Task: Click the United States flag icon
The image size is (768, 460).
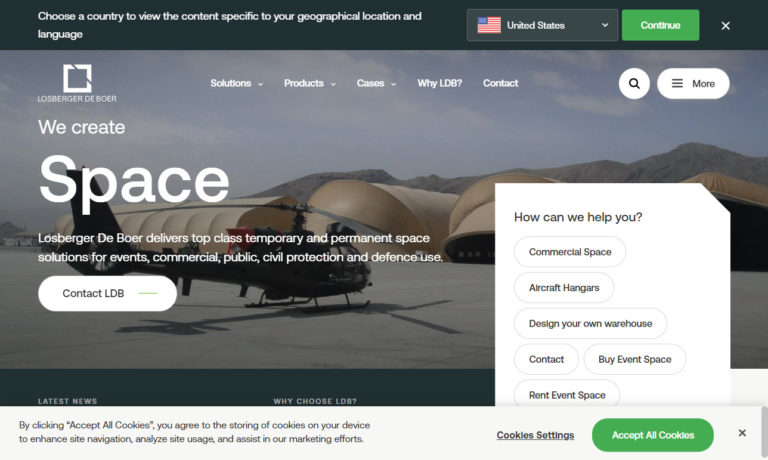Action: (x=489, y=25)
